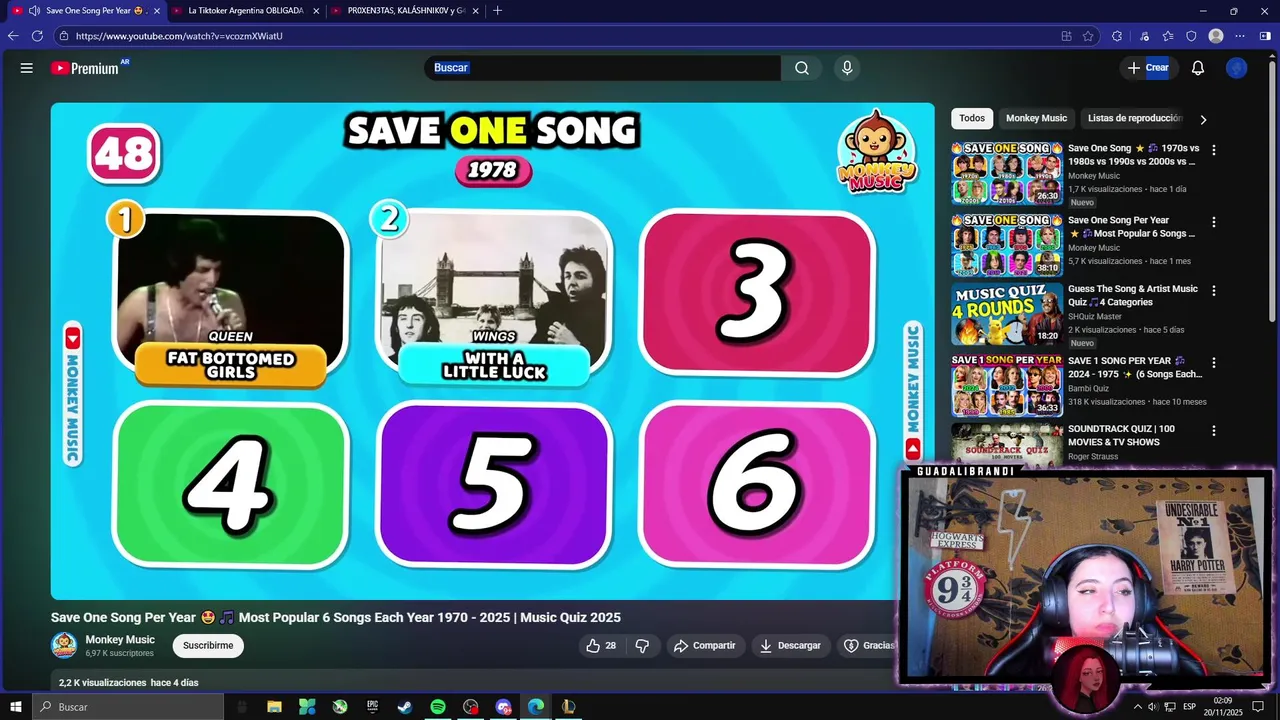Select the Monkey Music filter chip

click(1036, 118)
